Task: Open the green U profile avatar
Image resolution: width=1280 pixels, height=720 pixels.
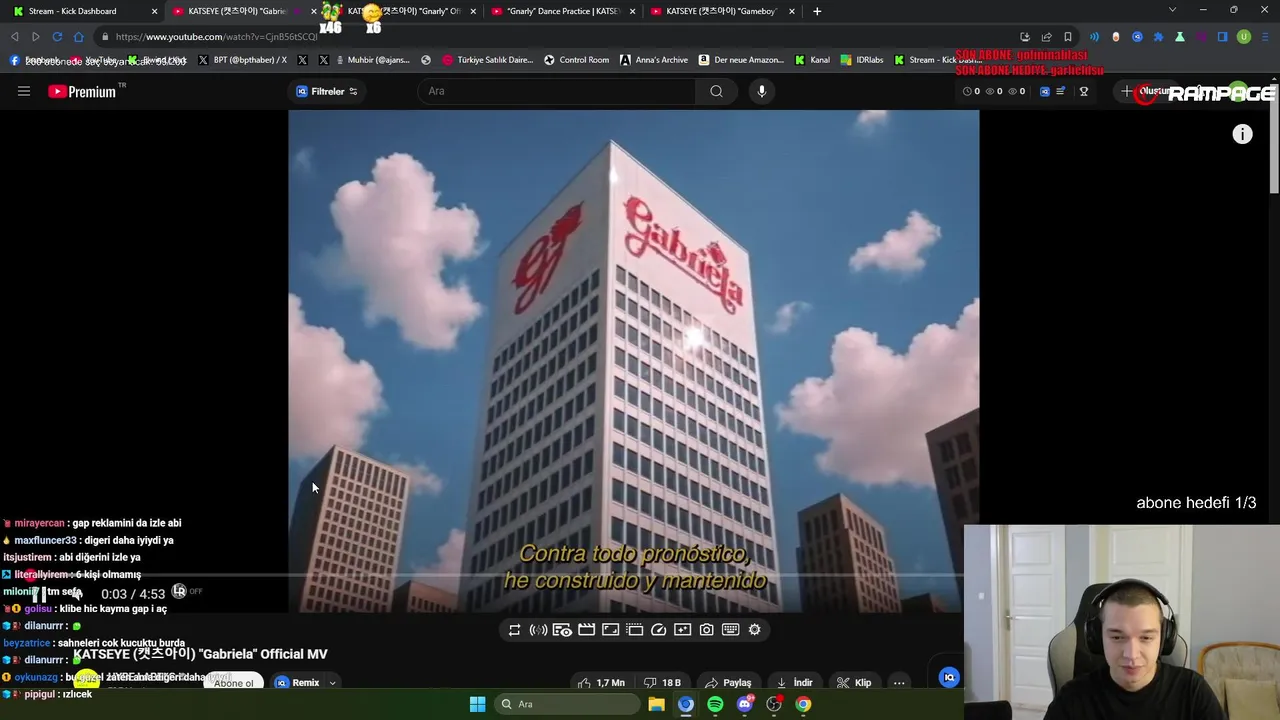Action: pos(1244,37)
